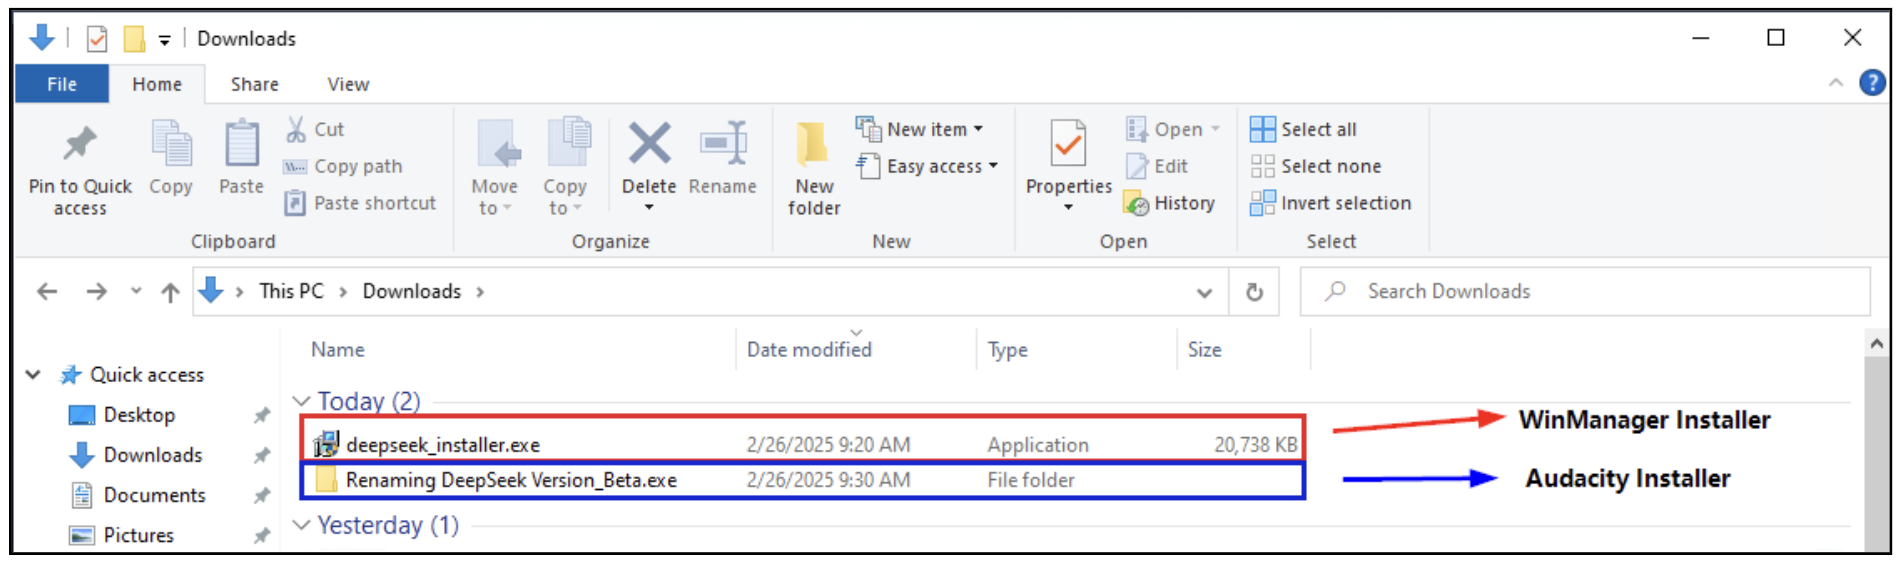Open the File menu tab
This screenshot has height=564, width=1900.
[62, 85]
